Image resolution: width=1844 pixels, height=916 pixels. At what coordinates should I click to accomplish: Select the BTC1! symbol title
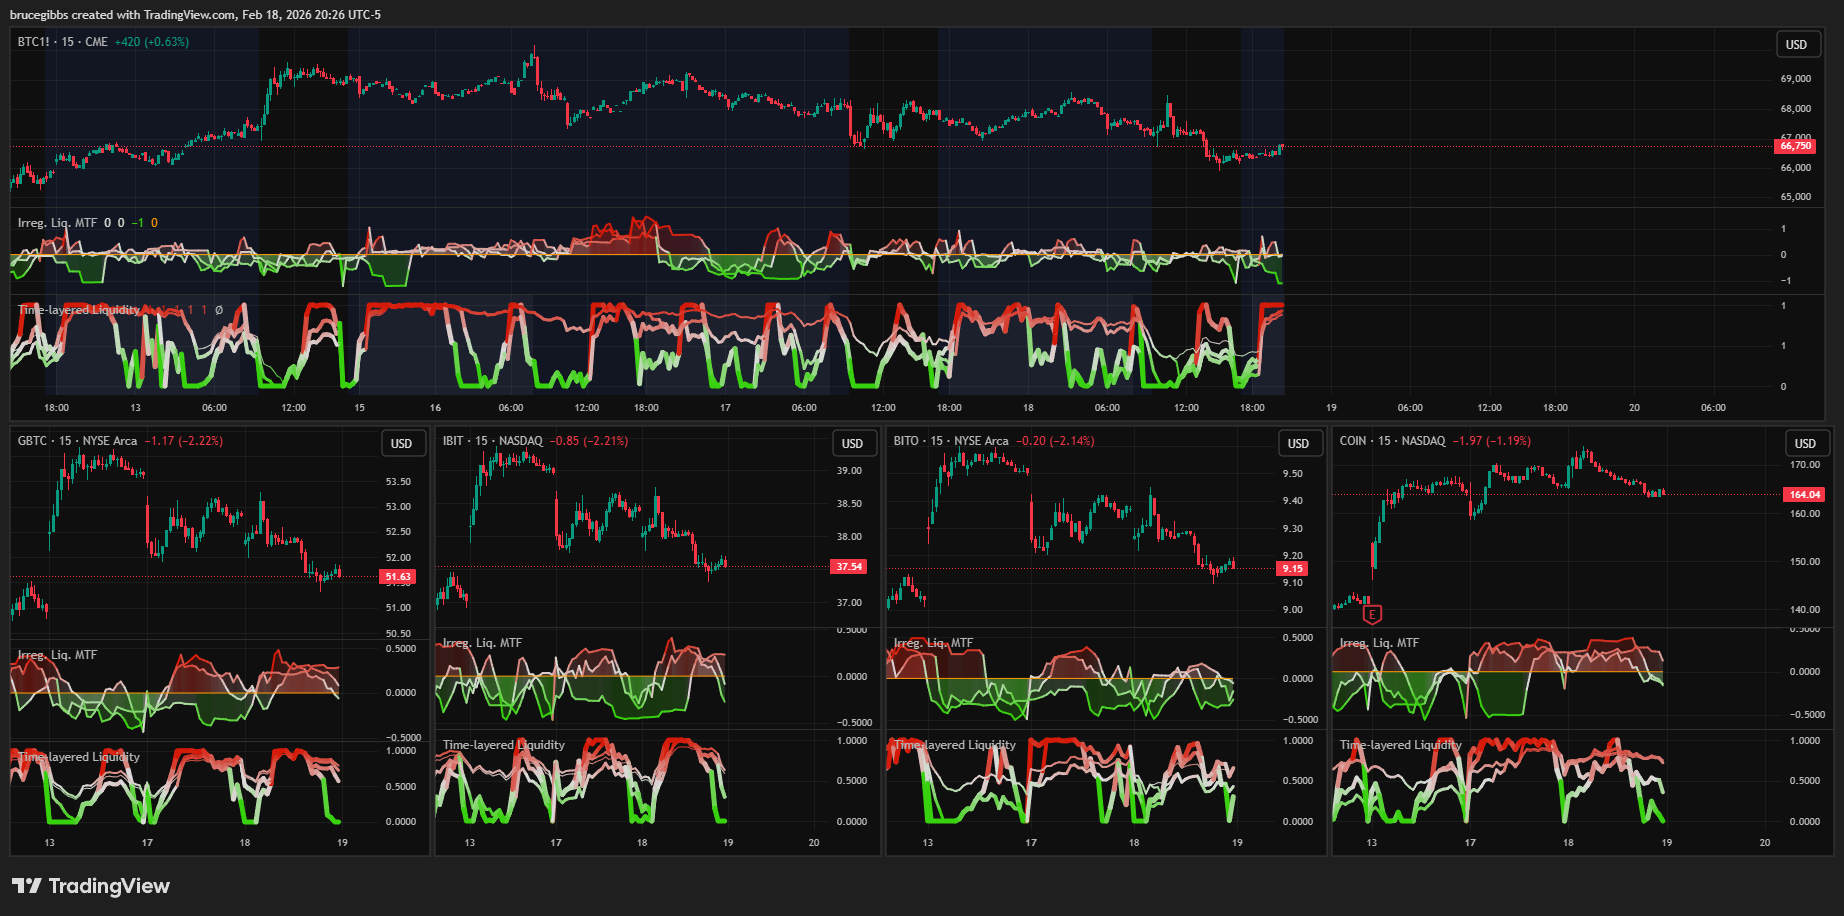(x=62, y=42)
